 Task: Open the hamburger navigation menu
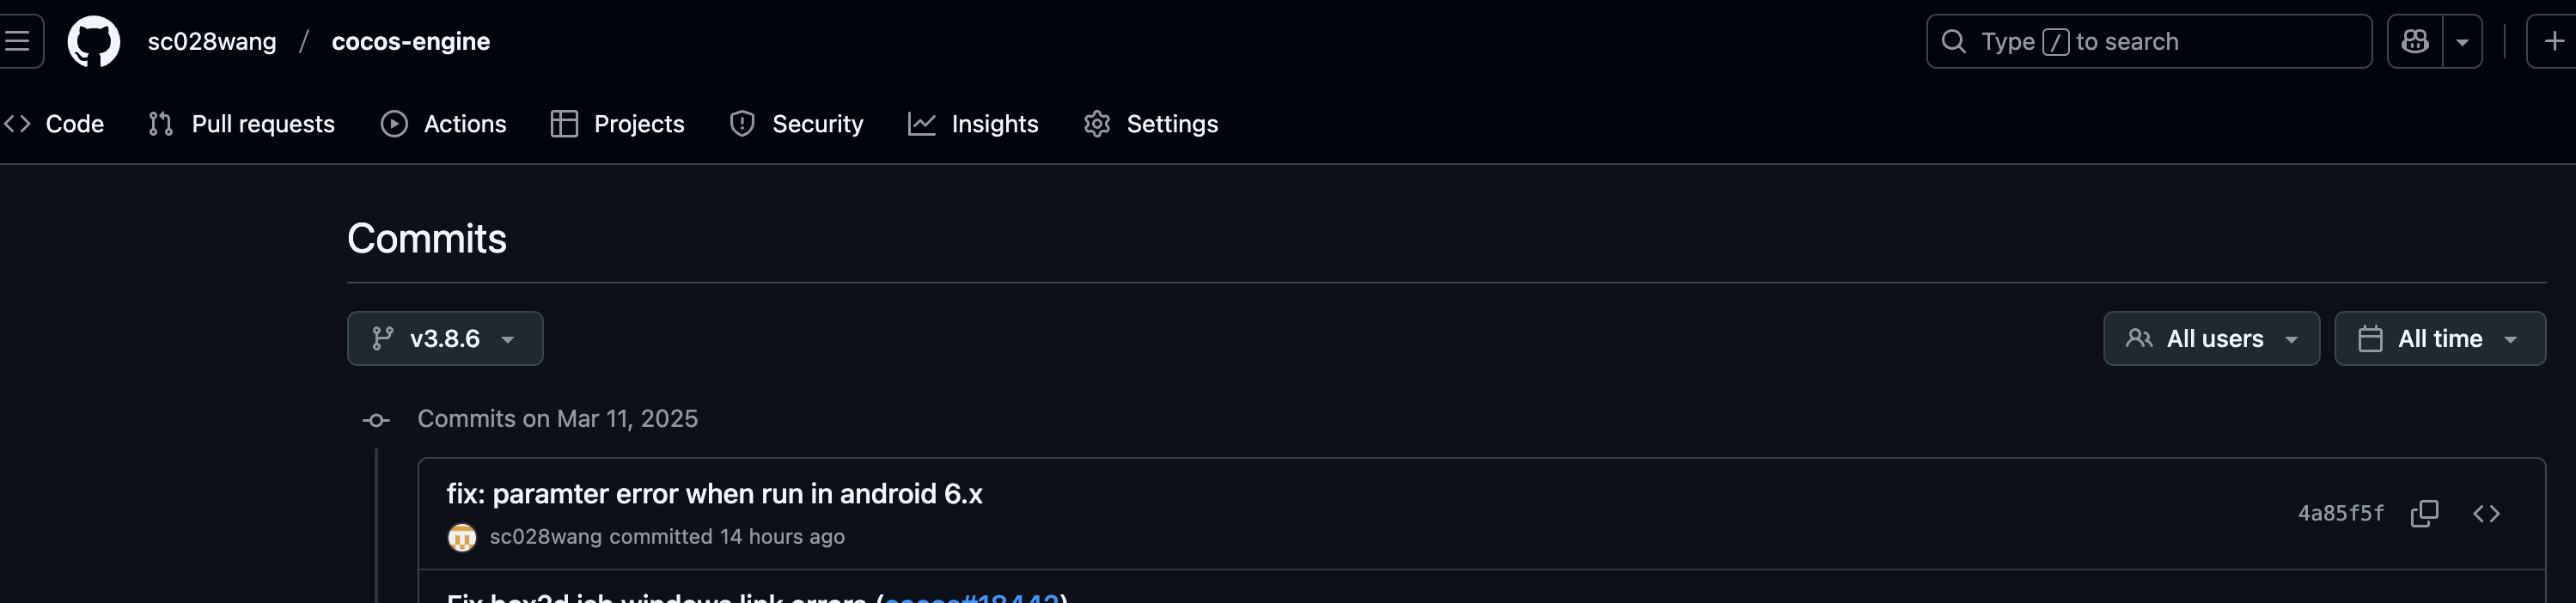[x=18, y=41]
